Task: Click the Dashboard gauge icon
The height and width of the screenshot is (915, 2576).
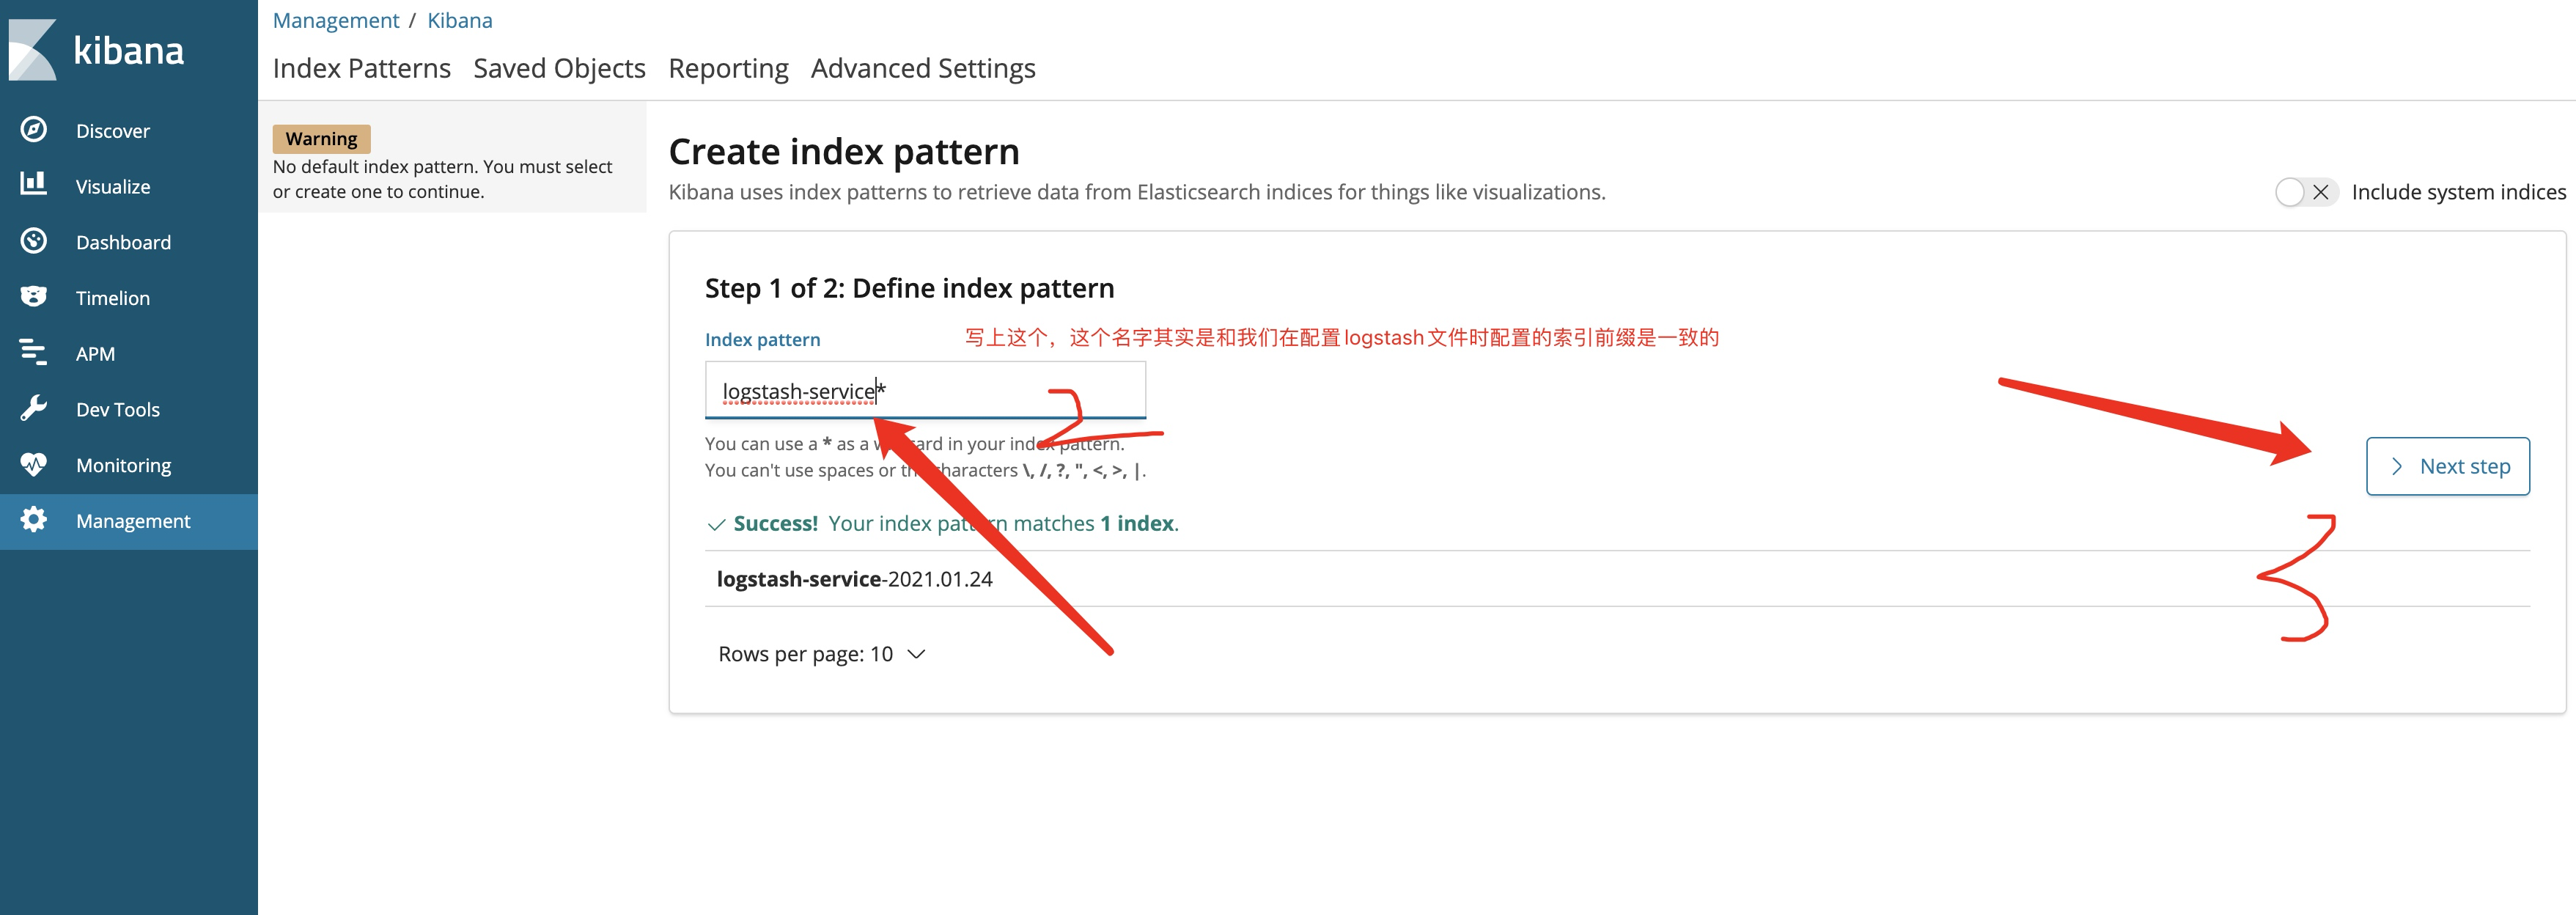Action: tap(33, 241)
